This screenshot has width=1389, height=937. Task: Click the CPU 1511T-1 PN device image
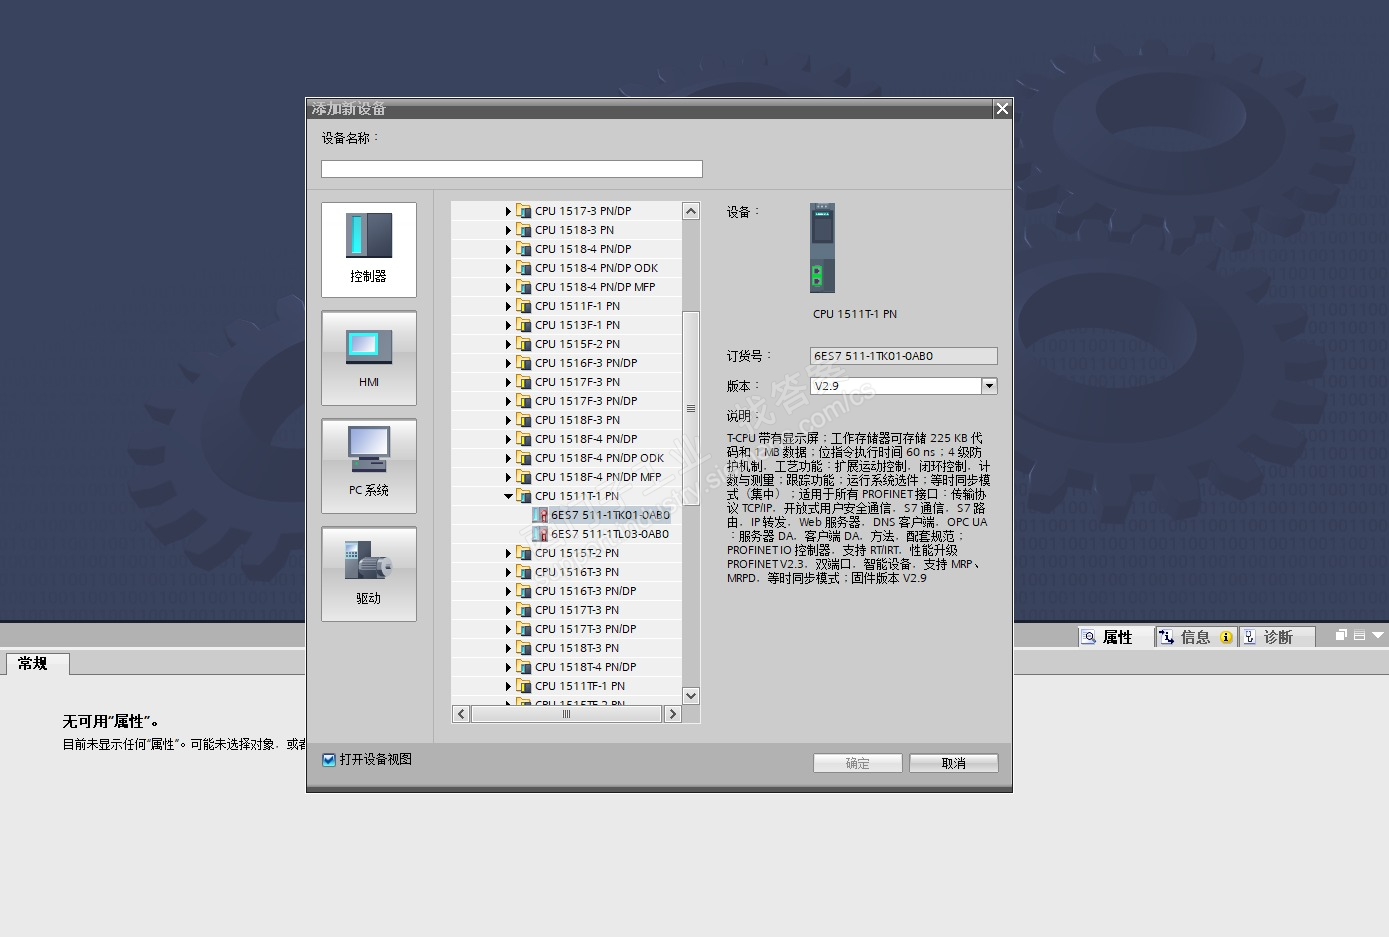tap(822, 248)
